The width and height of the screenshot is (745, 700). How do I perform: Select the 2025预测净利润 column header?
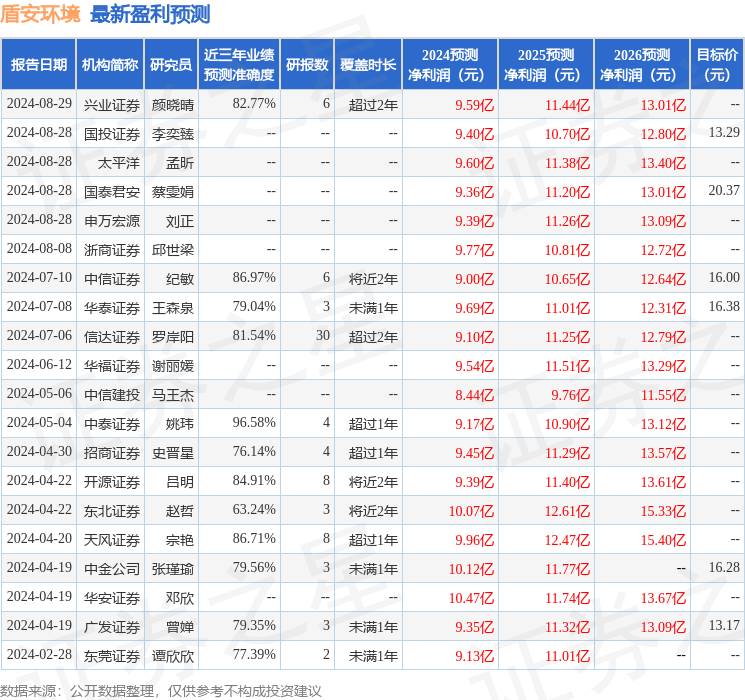point(545,65)
